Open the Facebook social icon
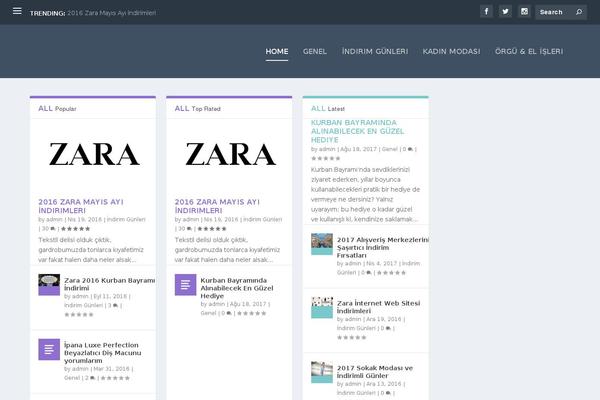The height and width of the screenshot is (400, 600). pyautogui.click(x=486, y=11)
